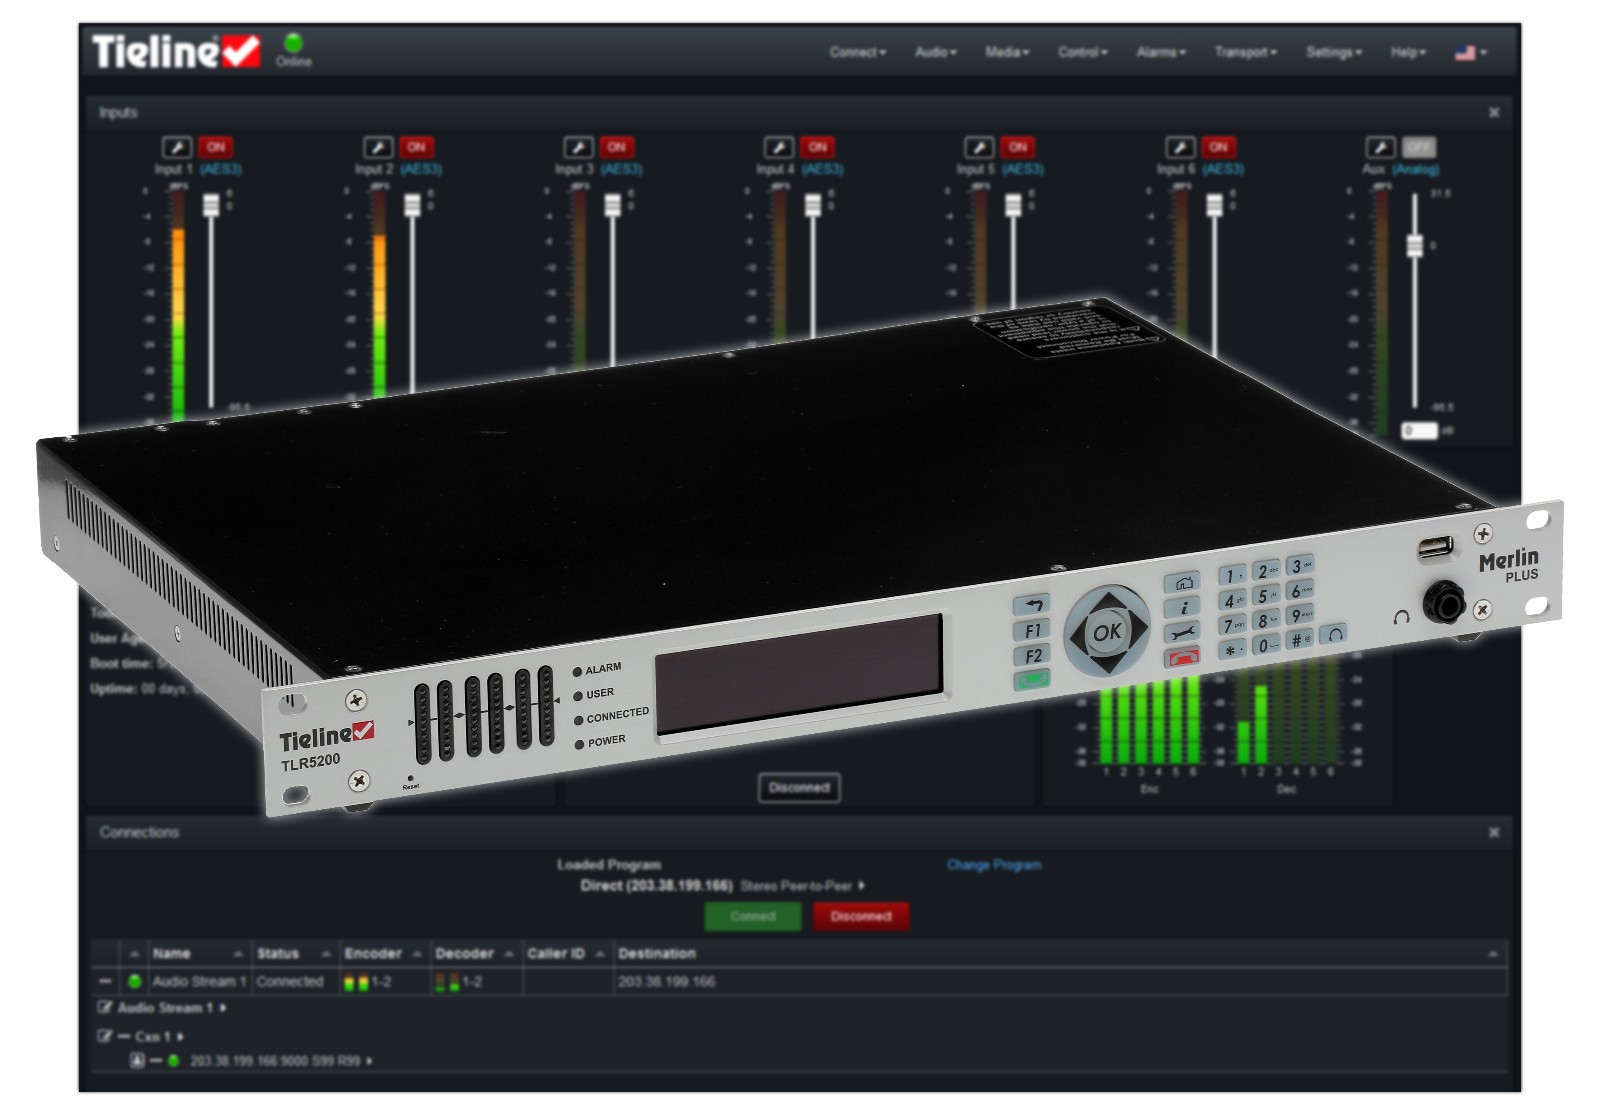Screen dimensions: 1600x1119
Task: Open Input 4 settings wrench icon
Action: pyautogui.click(x=779, y=147)
